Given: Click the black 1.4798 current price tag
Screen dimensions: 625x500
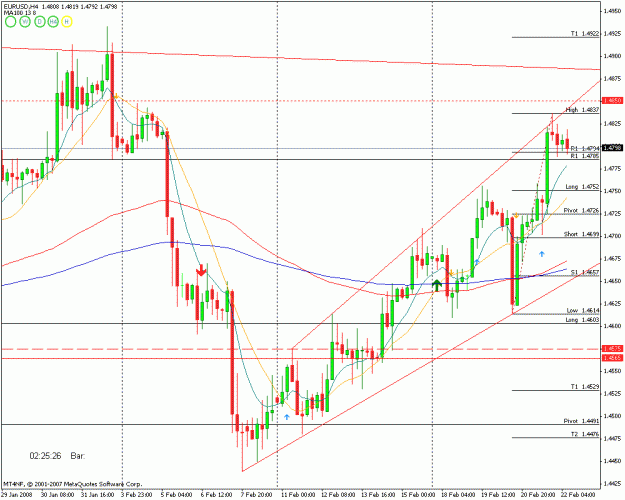Looking at the screenshot, I should 613,148.
